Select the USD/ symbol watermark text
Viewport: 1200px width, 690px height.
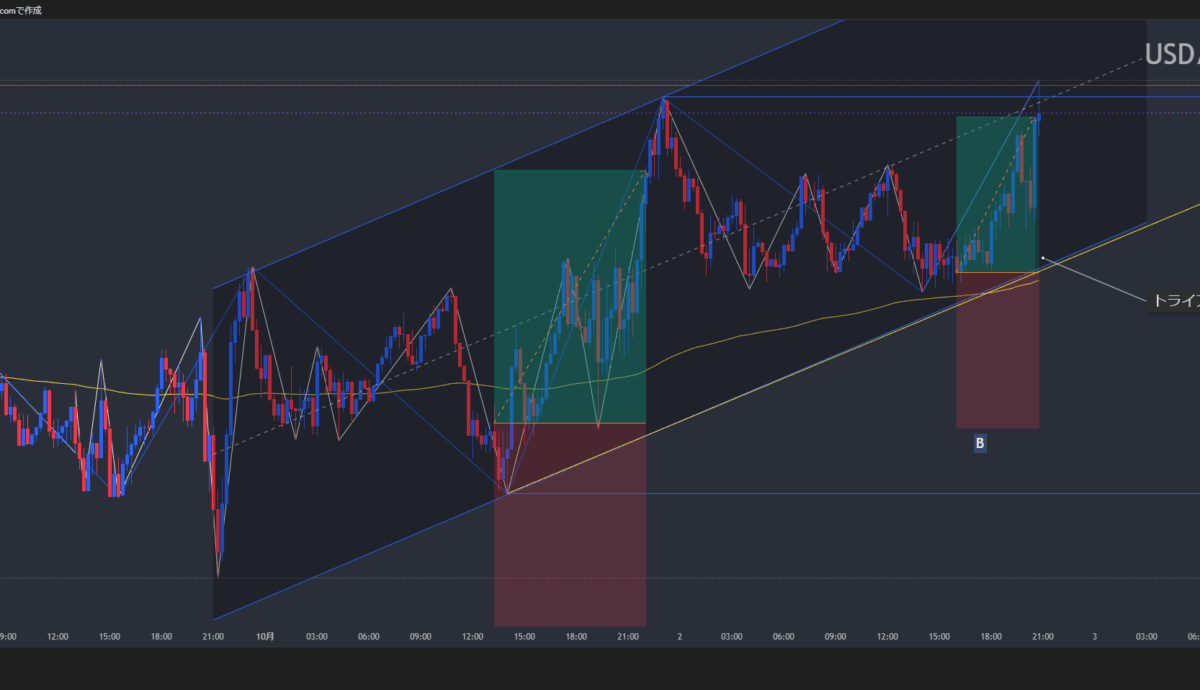(1171, 55)
